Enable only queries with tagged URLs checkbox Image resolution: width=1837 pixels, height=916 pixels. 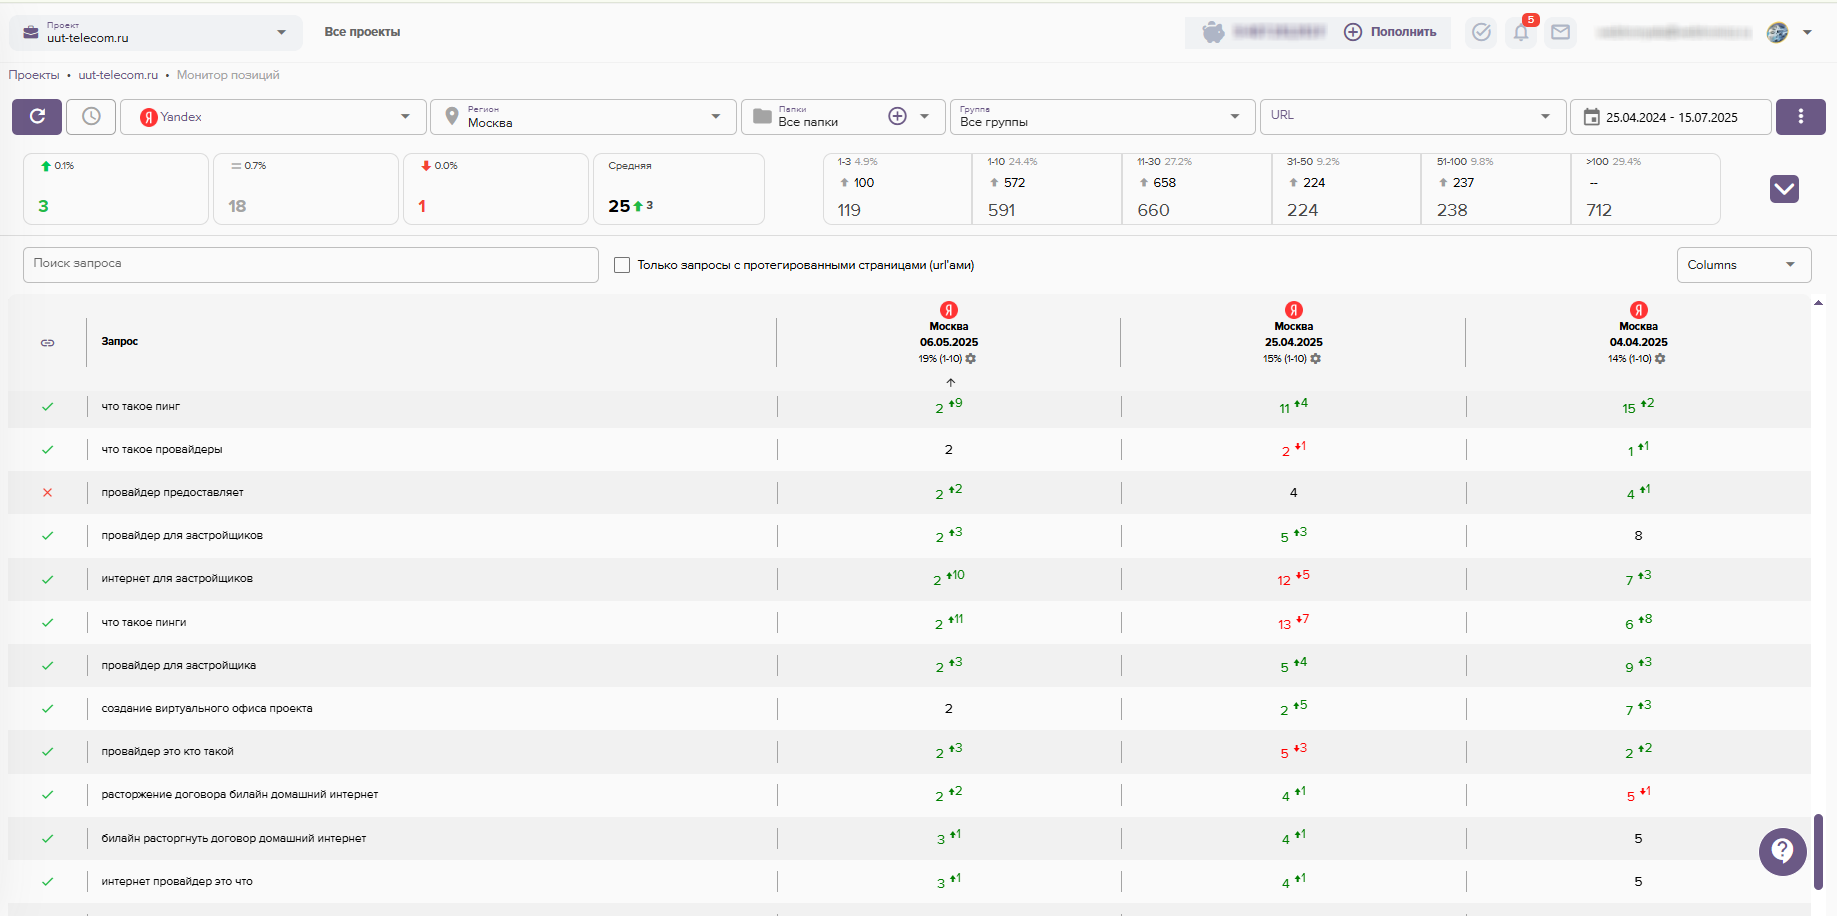coord(622,265)
